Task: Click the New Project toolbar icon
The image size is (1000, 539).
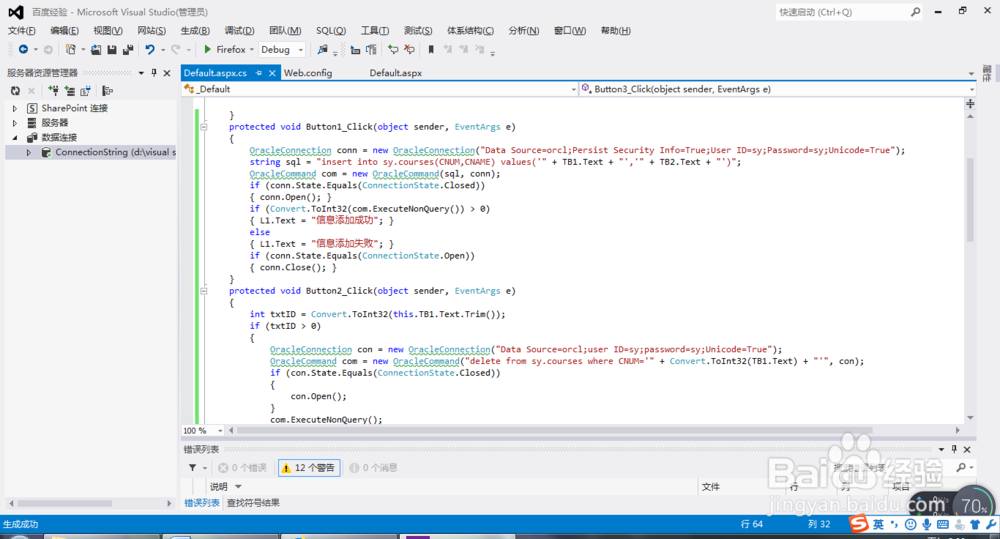Action: click(71, 49)
